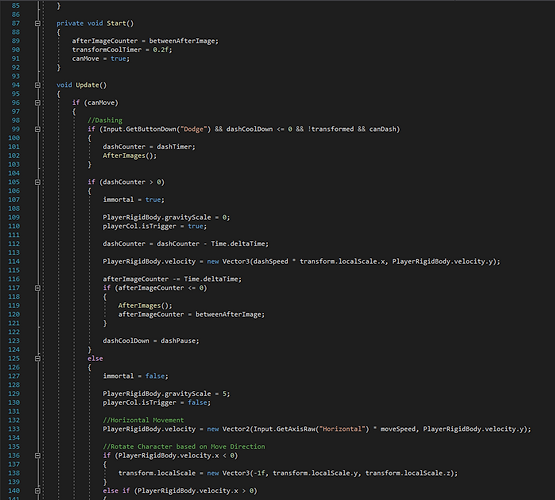Click the "private" keyword on line 87
This screenshot has width=555, height=500.
[x=70, y=23]
